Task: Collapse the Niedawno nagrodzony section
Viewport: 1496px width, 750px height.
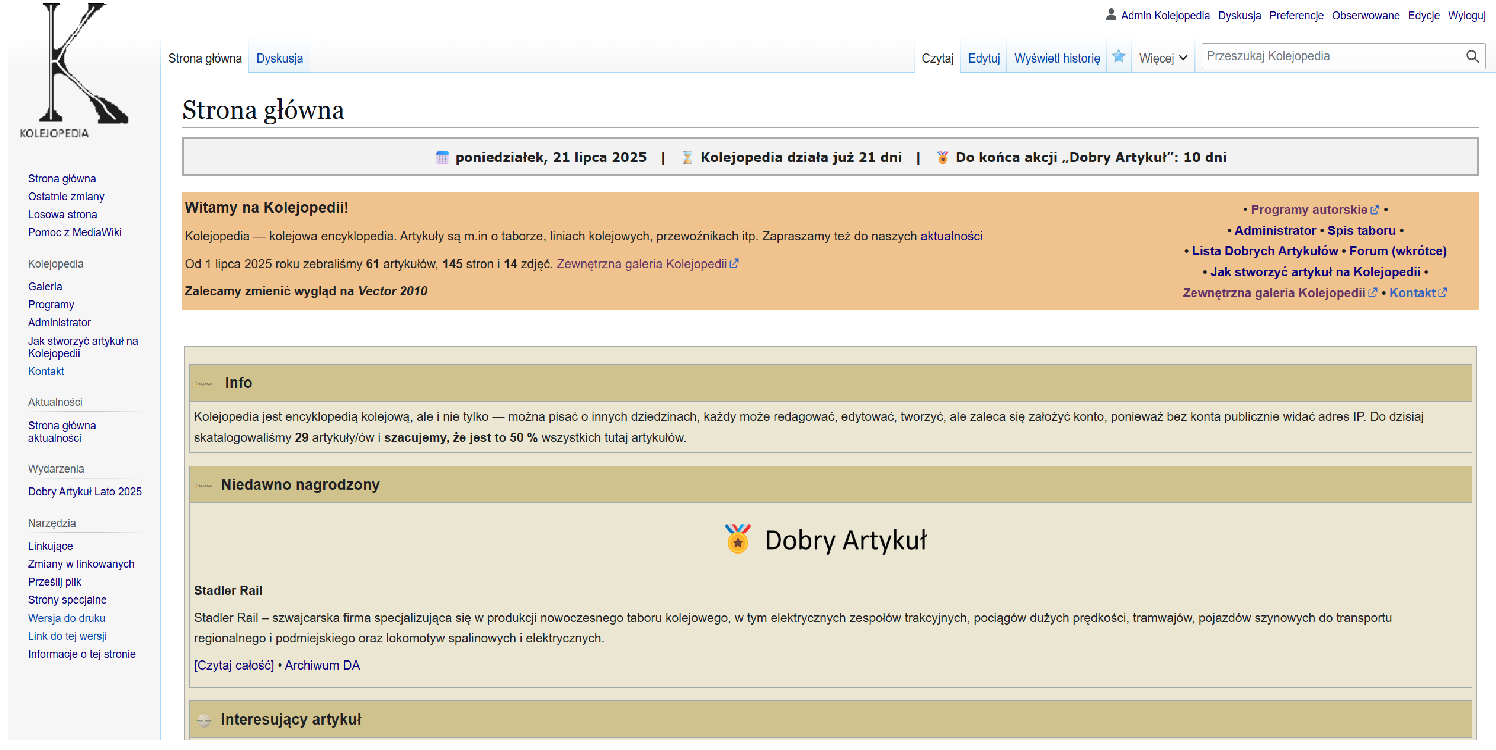Action: coord(205,485)
